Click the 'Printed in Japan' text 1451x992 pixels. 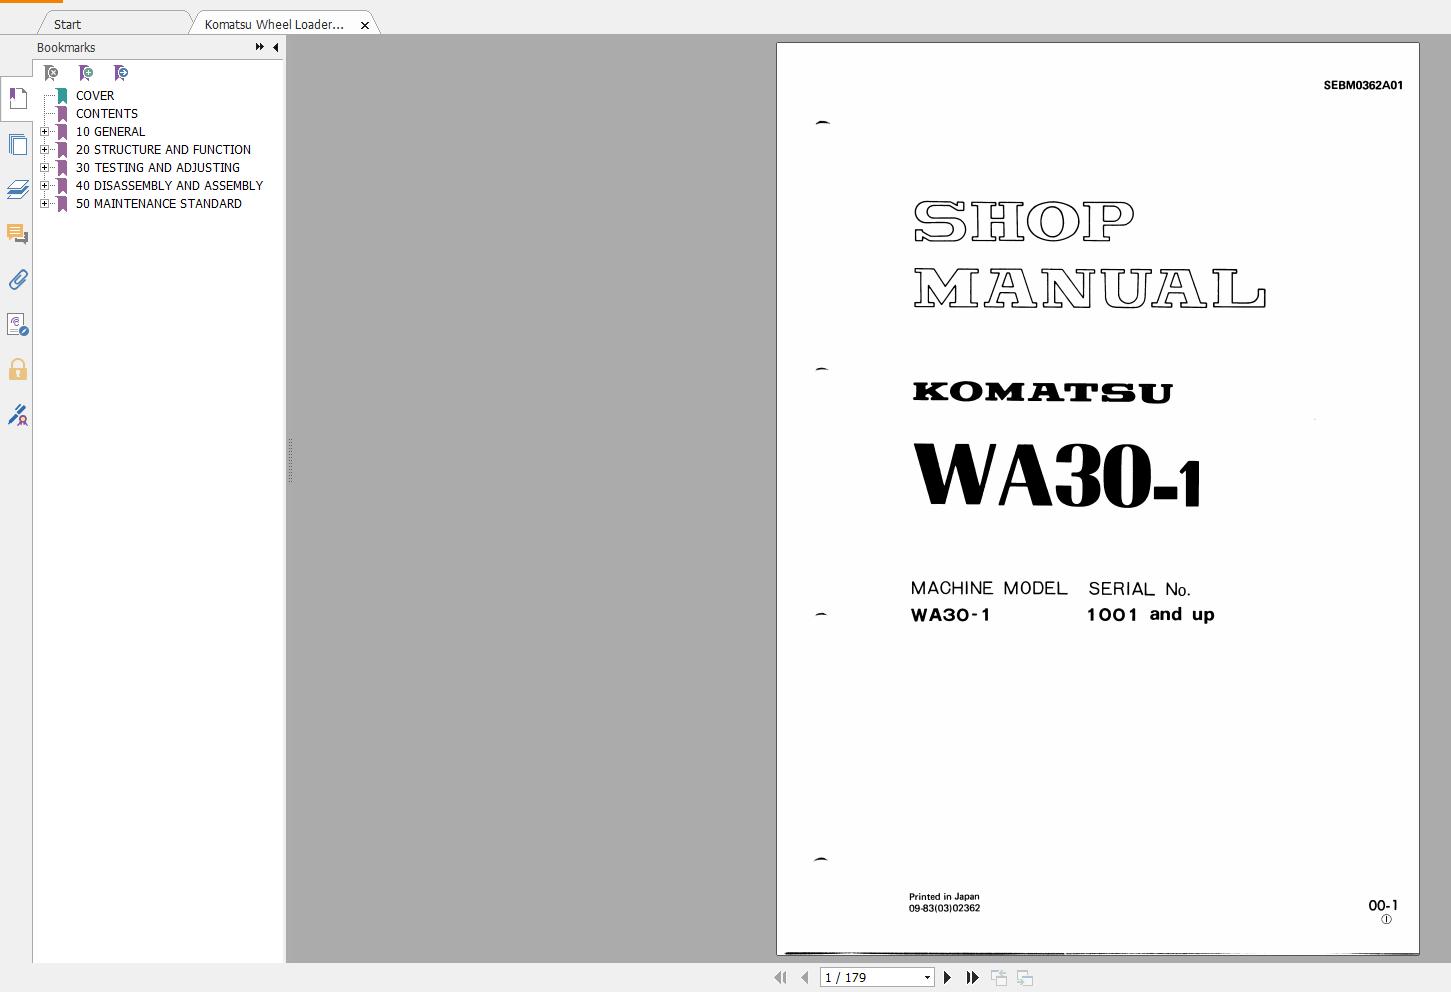pos(944,897)
